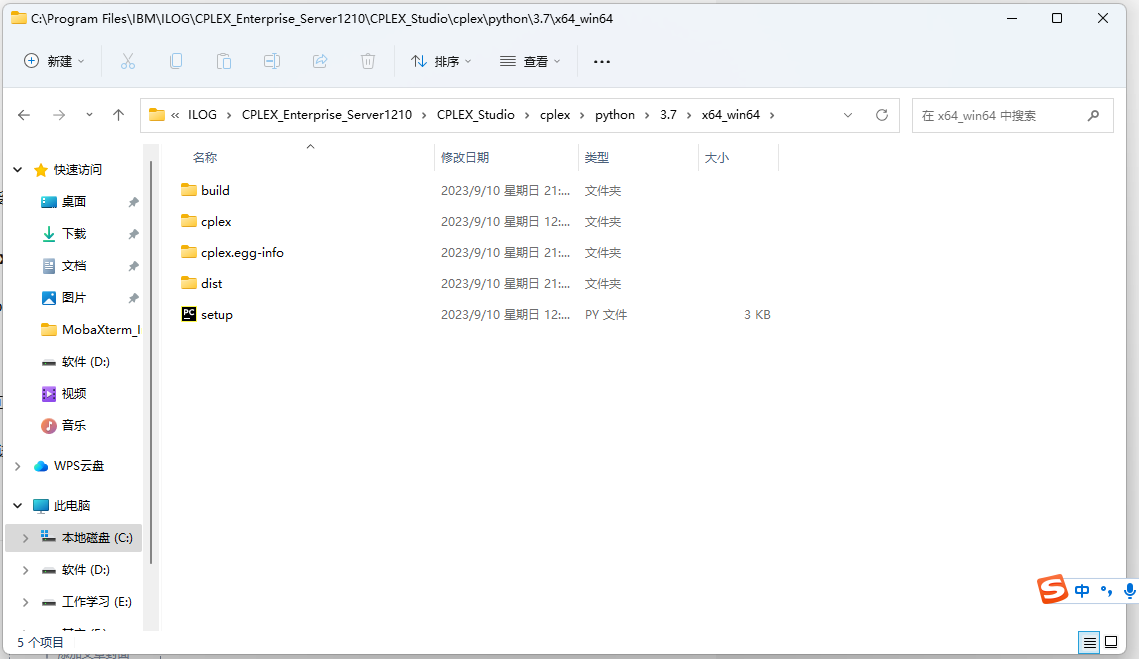The width and height of the screenshot is (1139, 659).
Task: Sort by the 修改日期 column header
Action: (465, 157)
